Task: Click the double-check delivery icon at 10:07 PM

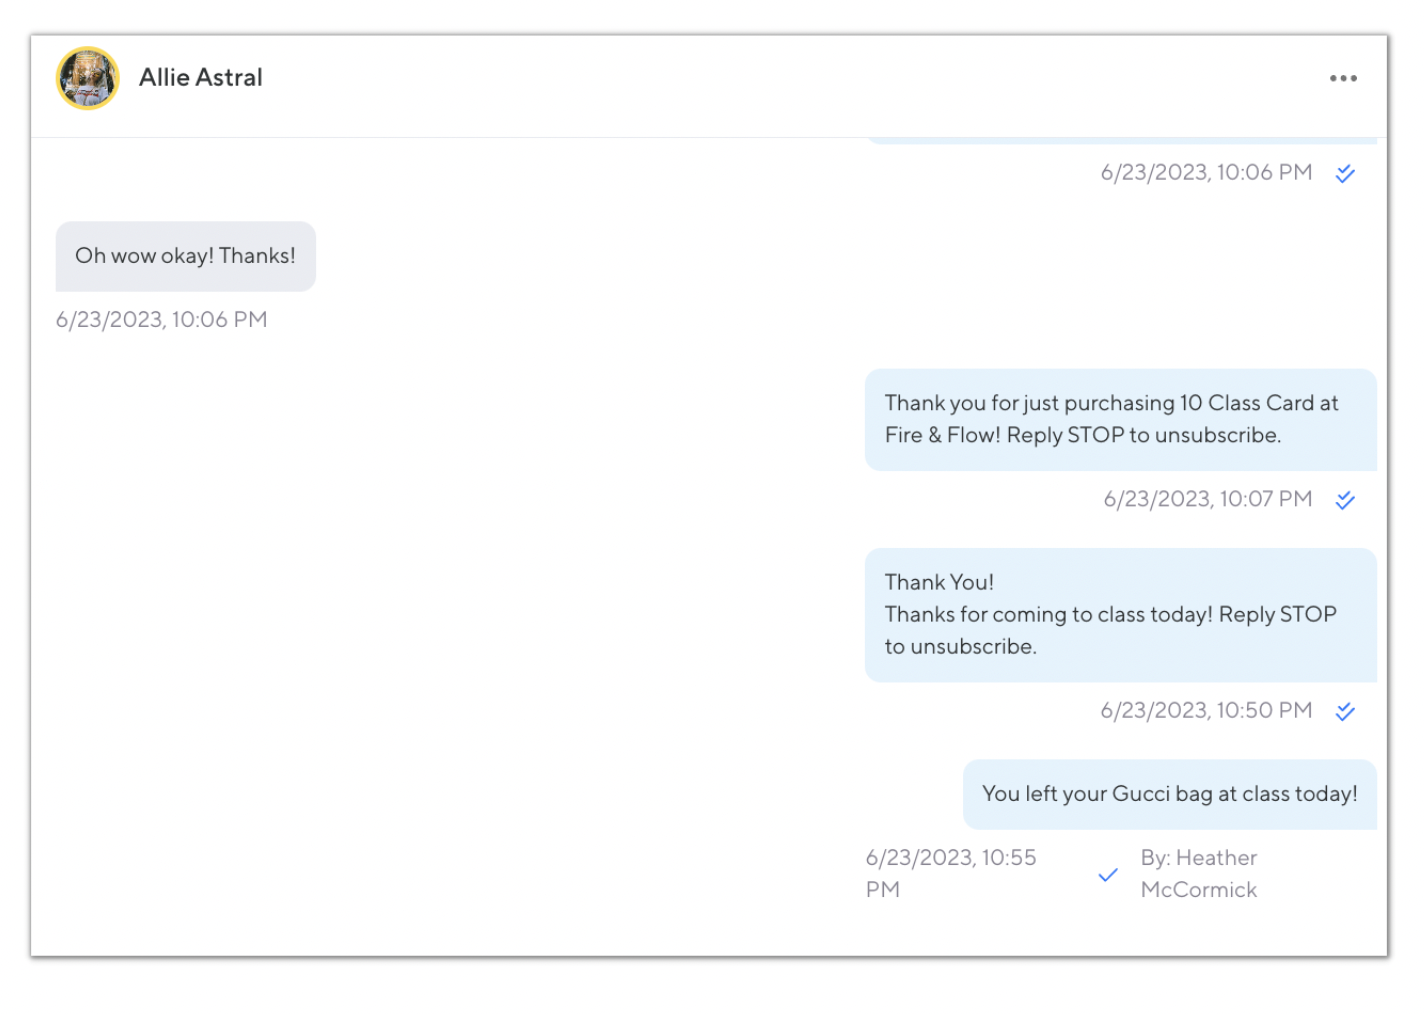Action: click(x=1345, y=500)
